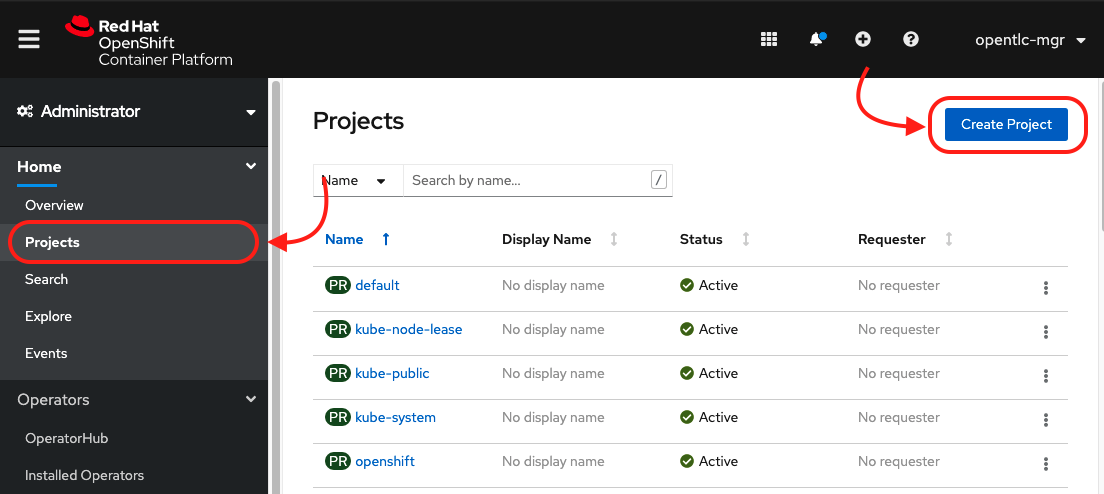
Task: Open the Administrator perspective switcher
Action: tap(136, 111)
